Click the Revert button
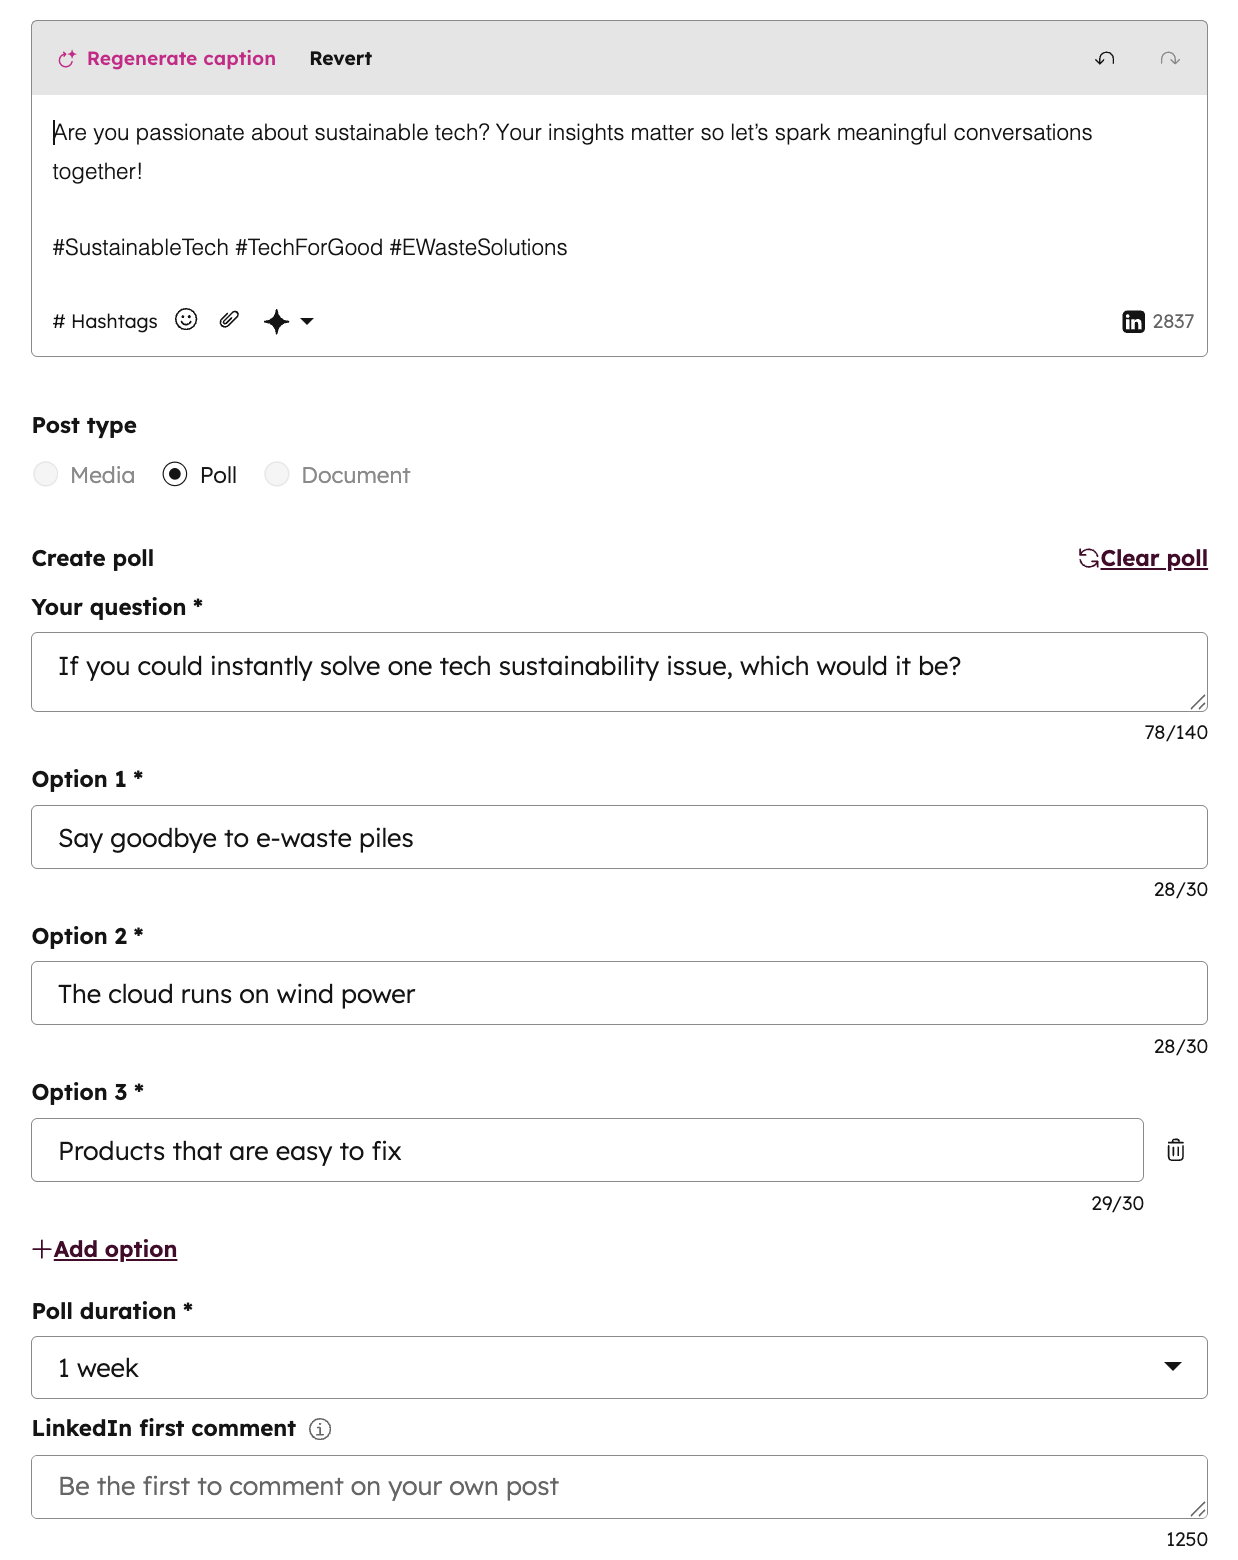Screen dimensions: 1238x1560 (340, 58)
